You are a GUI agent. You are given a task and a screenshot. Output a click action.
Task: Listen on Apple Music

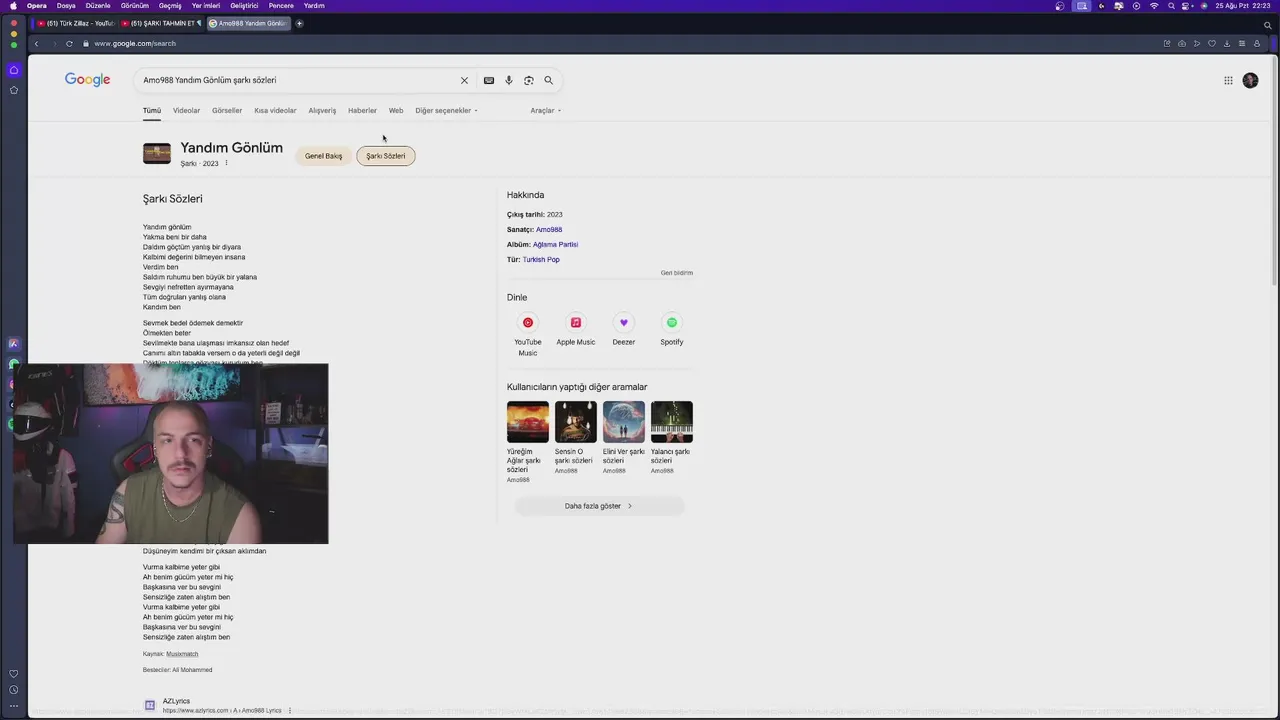[x=576, y=331]
